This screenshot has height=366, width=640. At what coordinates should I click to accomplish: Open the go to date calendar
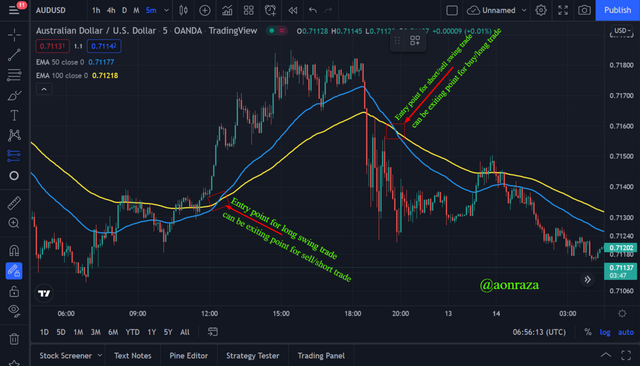213,332
